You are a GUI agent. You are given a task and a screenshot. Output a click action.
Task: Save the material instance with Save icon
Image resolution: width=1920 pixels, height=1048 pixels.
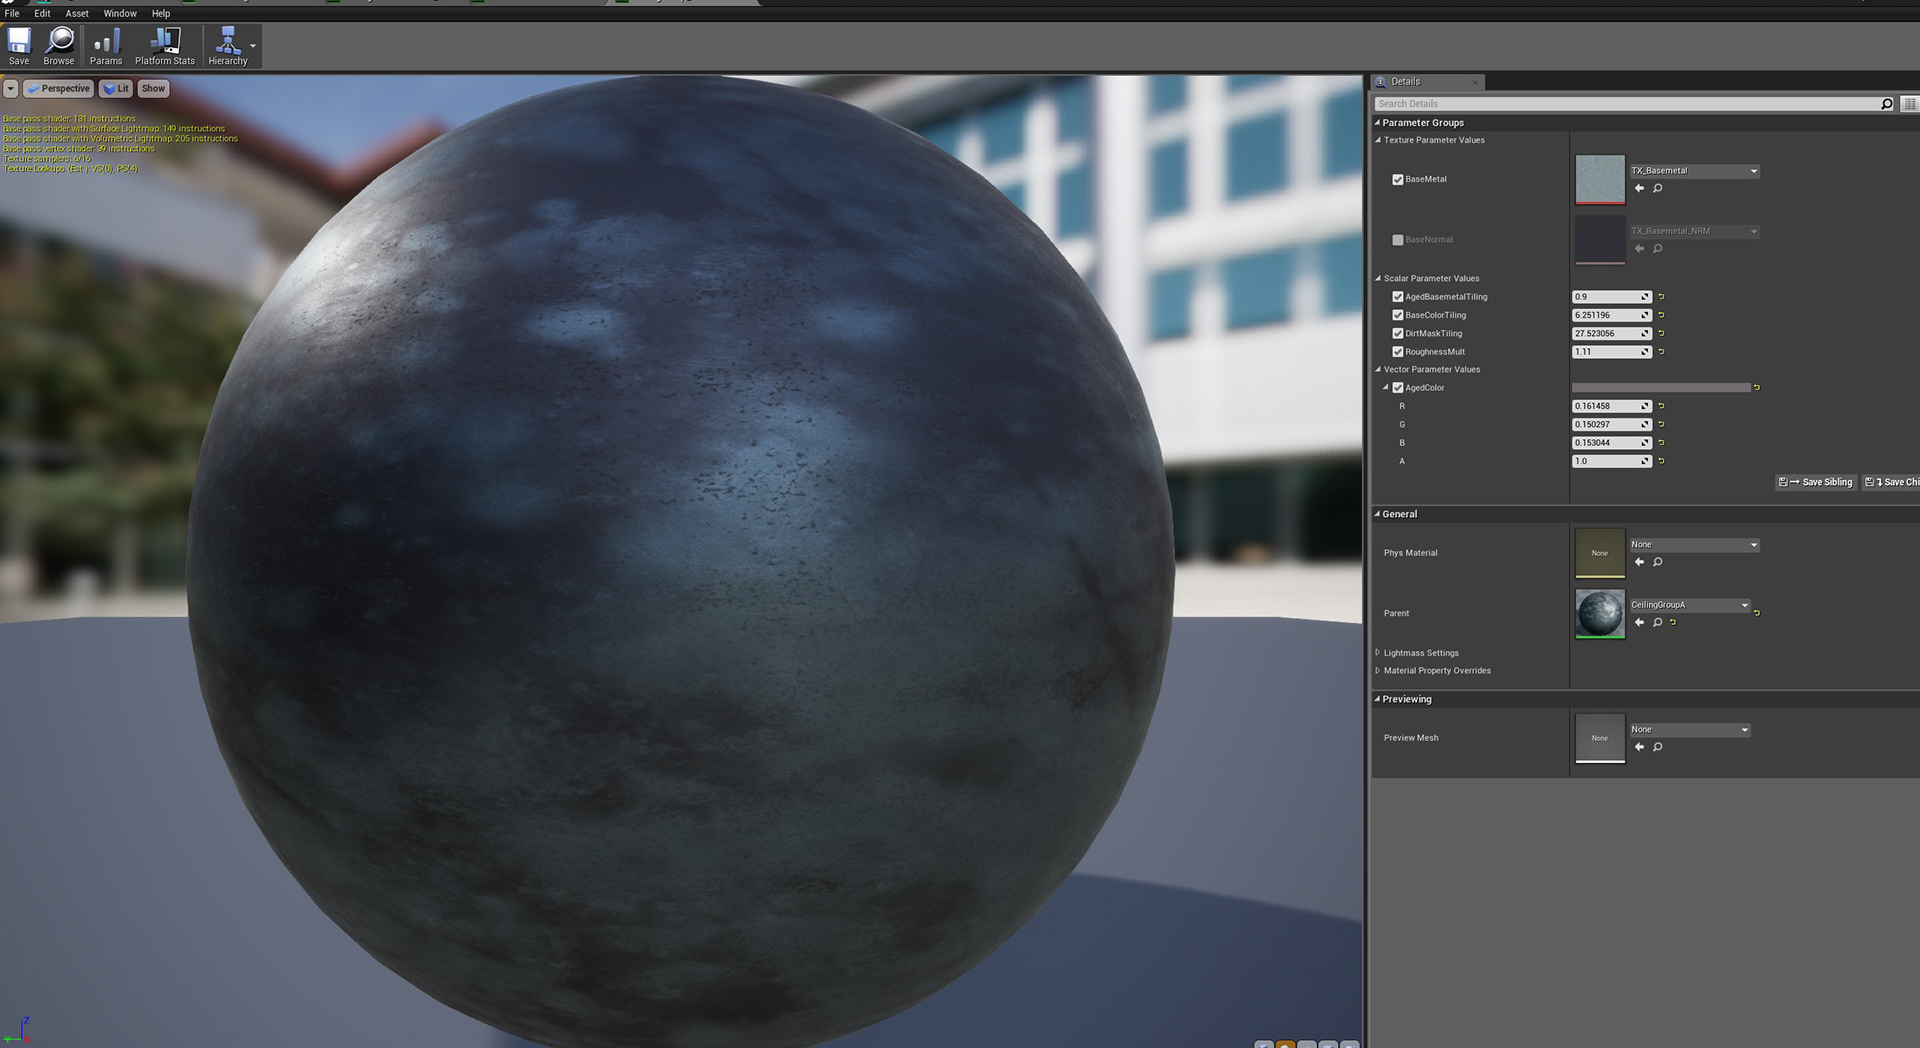tap(19, 46)
